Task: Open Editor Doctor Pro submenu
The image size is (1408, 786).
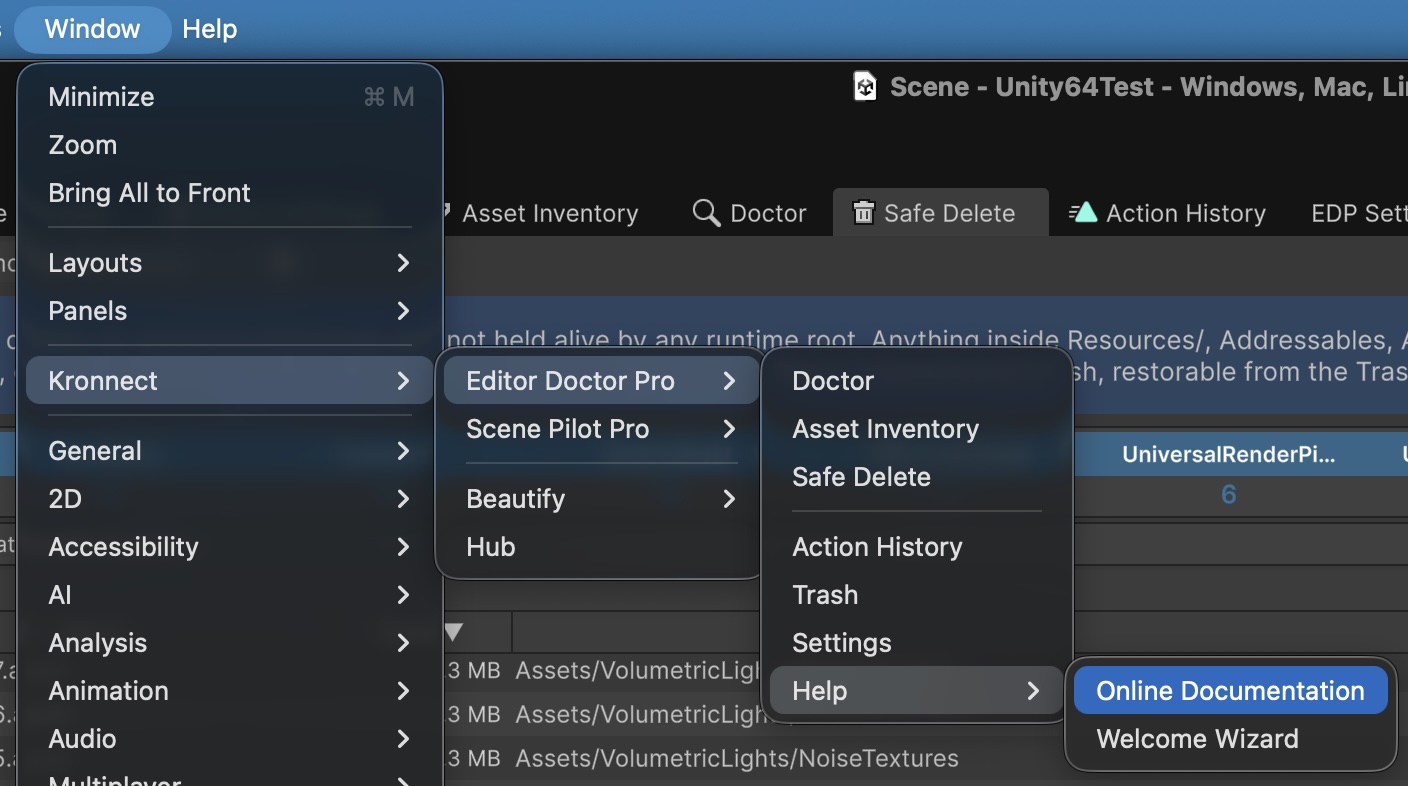Action: (x=601, y=381)
